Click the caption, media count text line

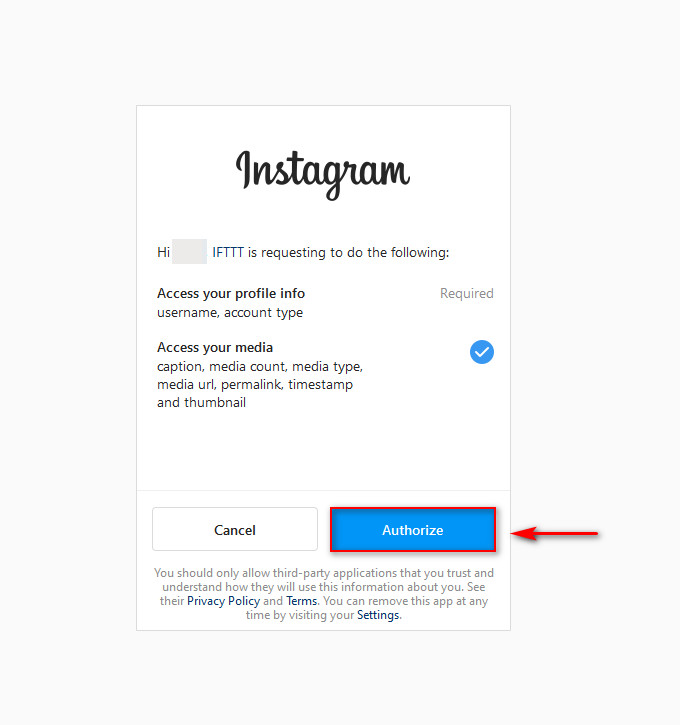[260, 367]
